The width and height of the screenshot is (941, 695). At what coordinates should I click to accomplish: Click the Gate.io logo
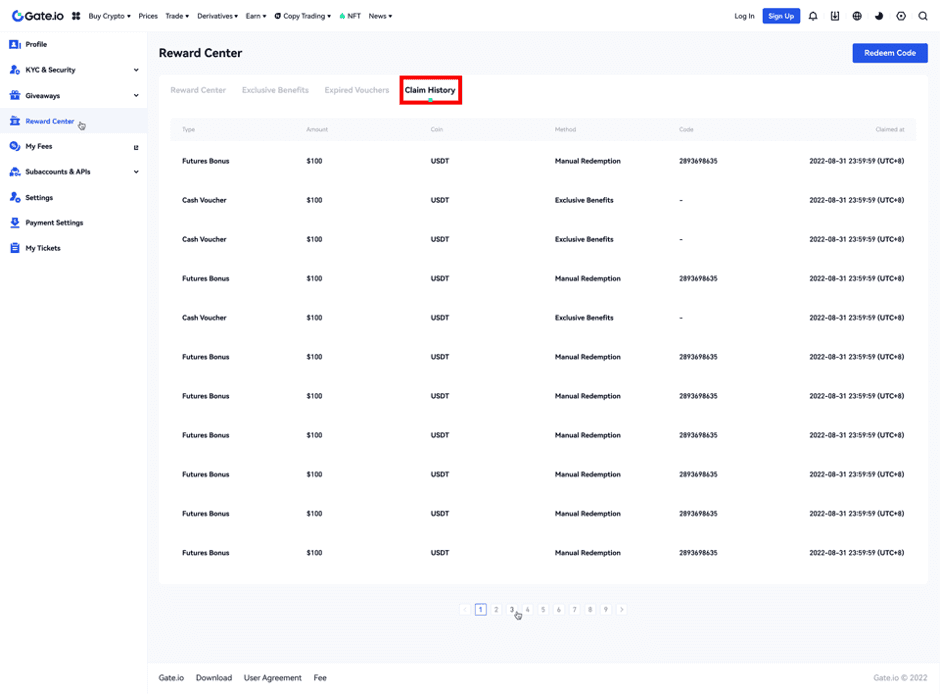pos(39,16)
